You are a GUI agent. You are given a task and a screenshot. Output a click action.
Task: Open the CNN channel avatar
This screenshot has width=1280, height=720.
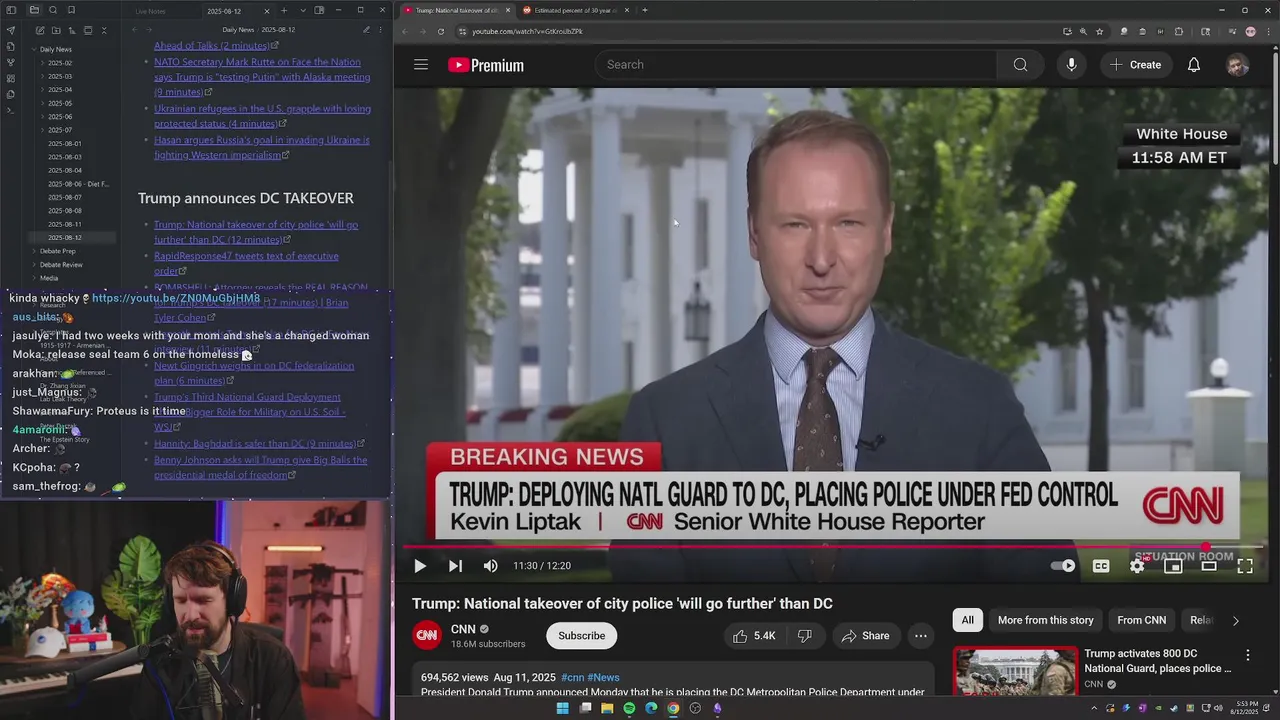pos(427,635)
